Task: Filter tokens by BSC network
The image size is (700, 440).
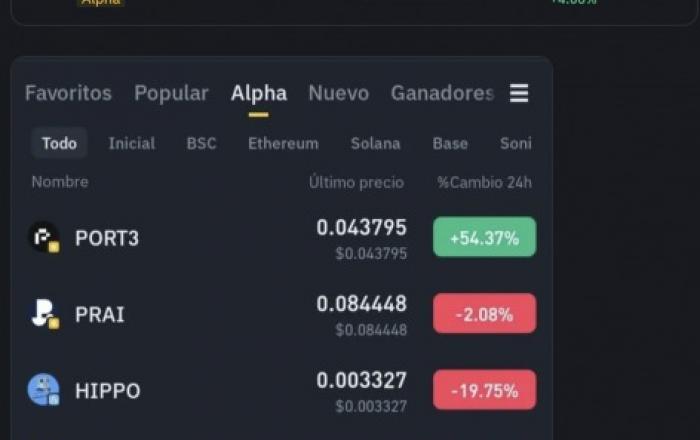Action: point(201,143)
